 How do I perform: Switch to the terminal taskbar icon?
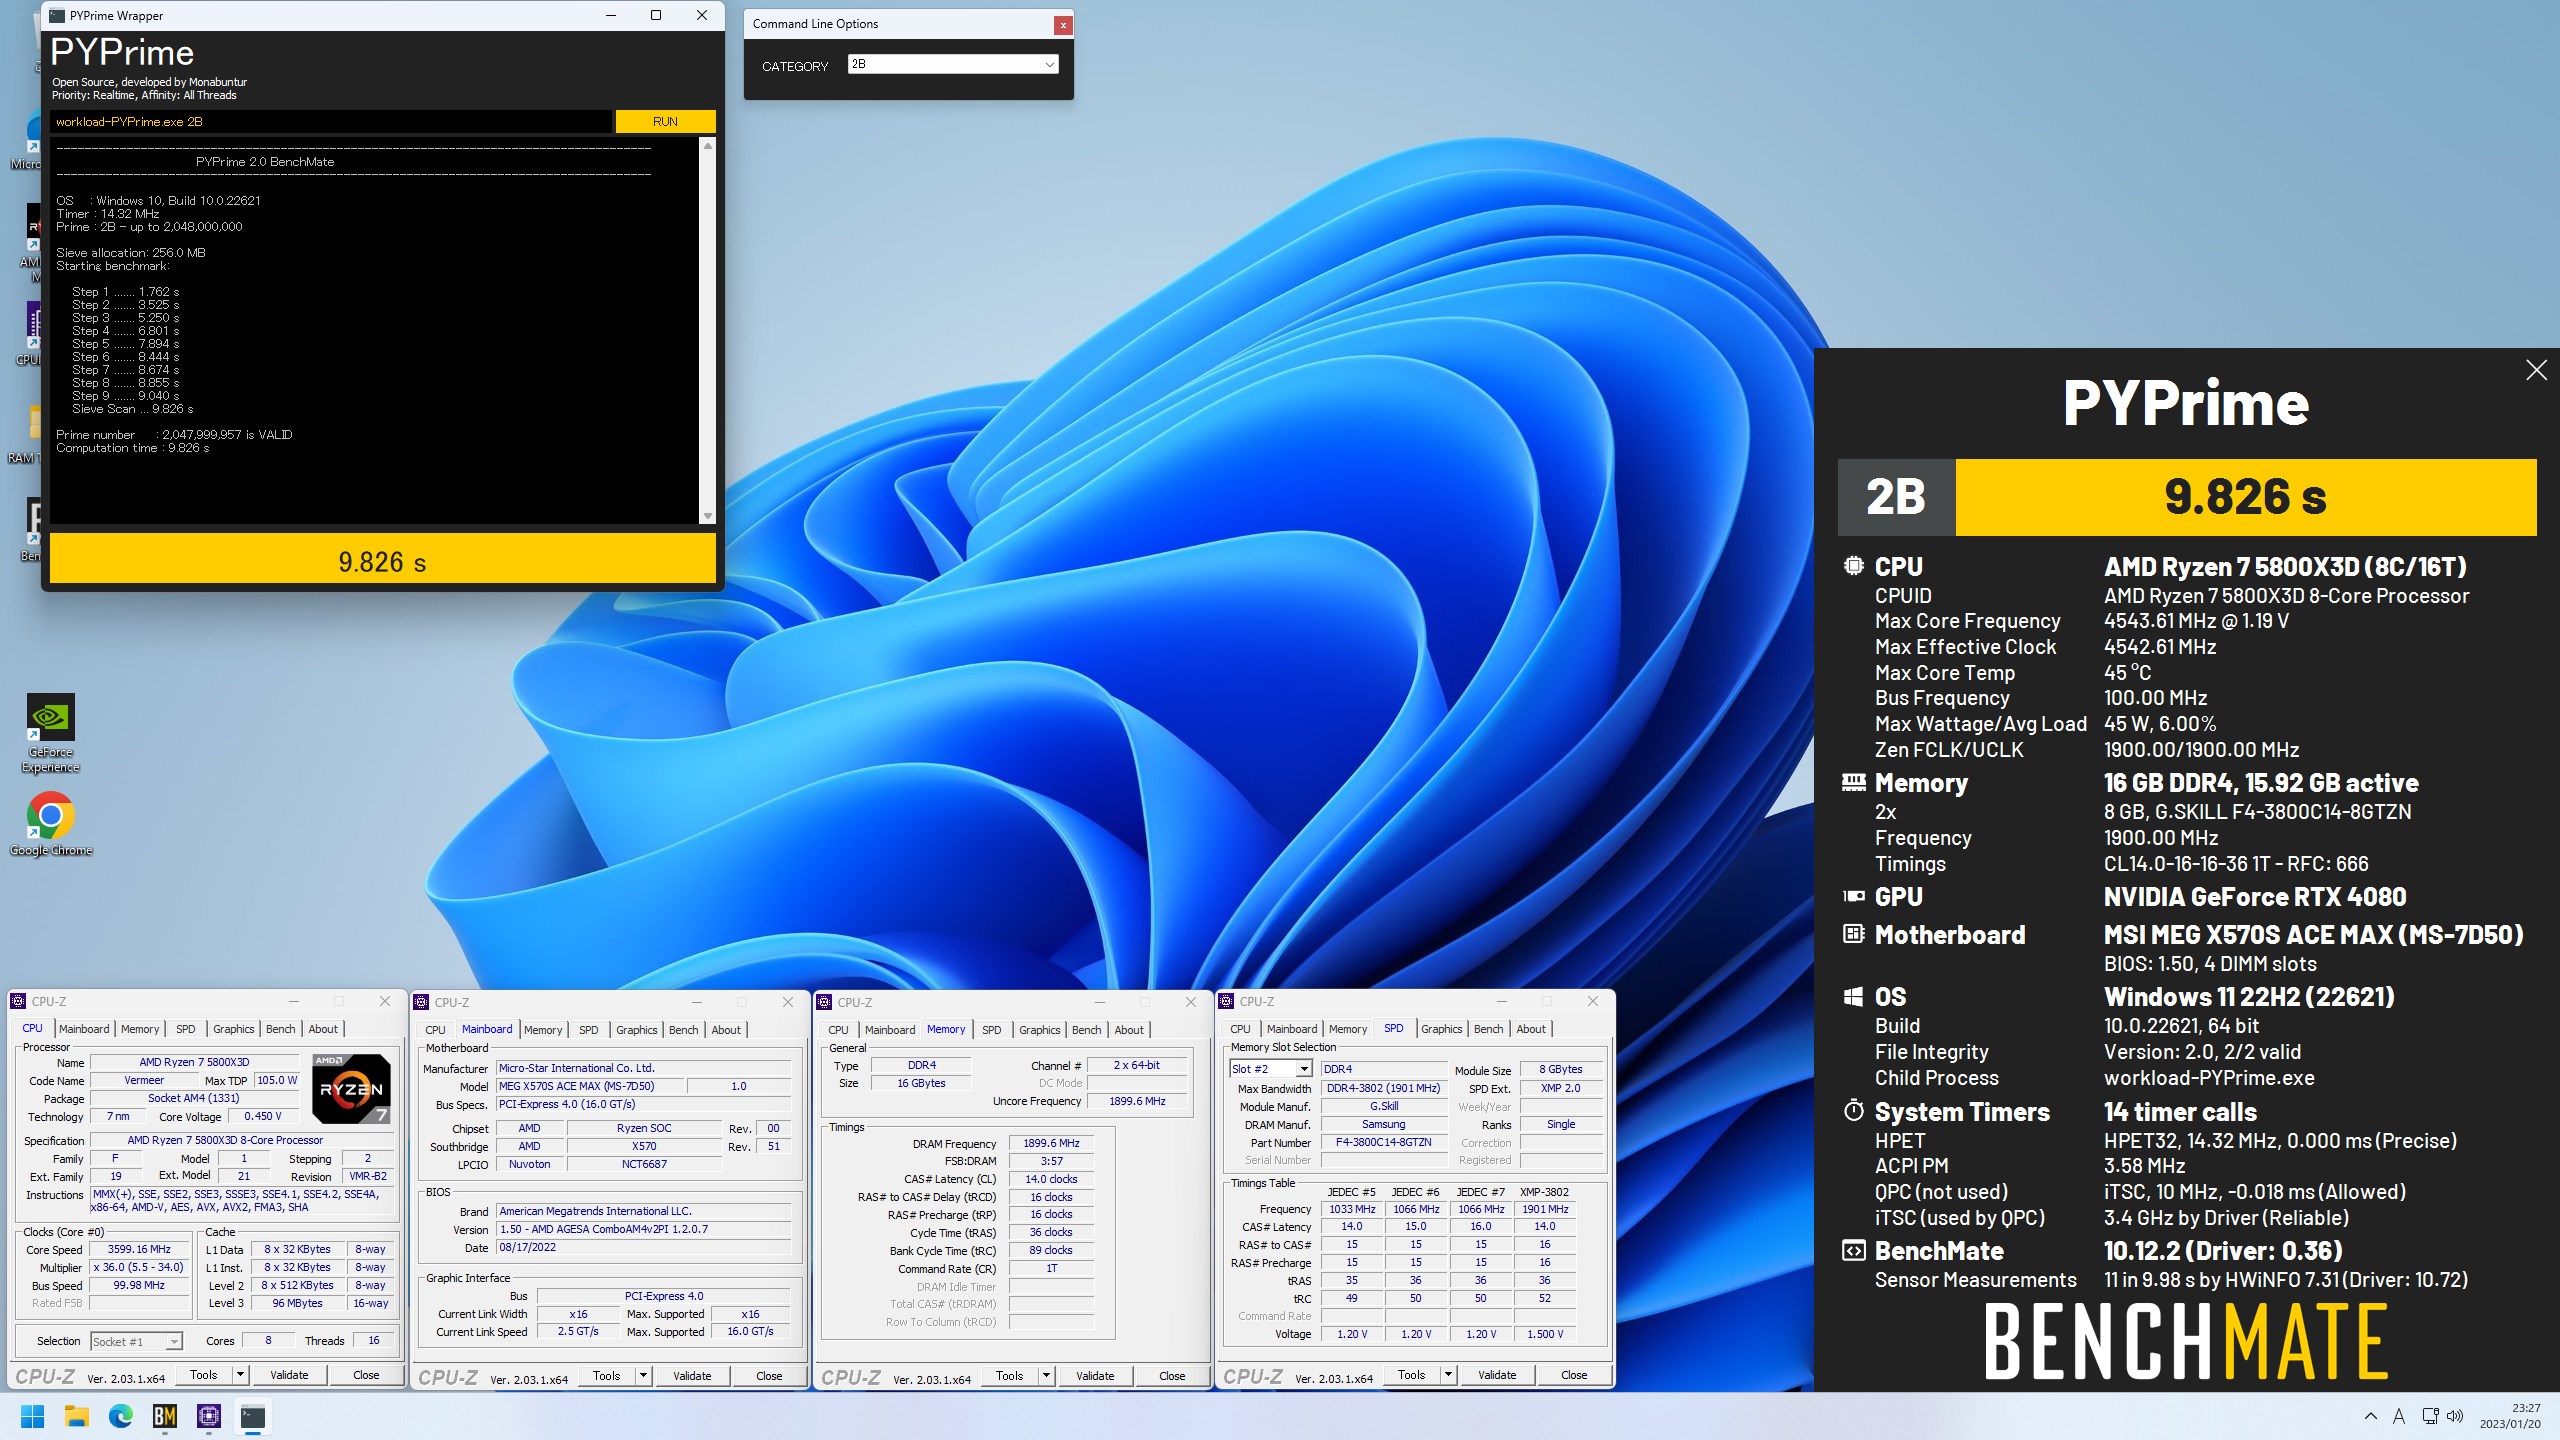tap(253, 1416)
